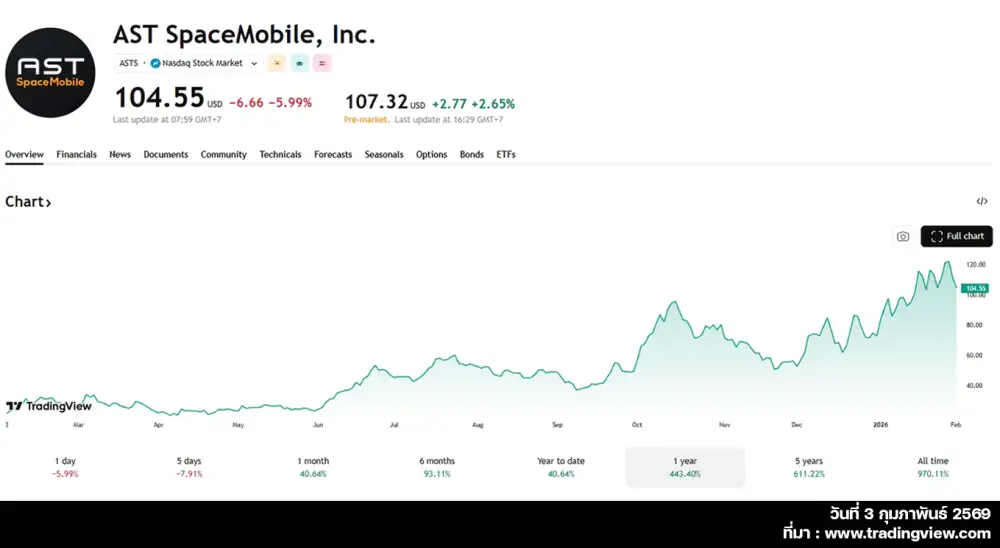This screenshot has width=1000, height=548.
Task: Switch to the Financials tab
Action: tap(76, 155)
